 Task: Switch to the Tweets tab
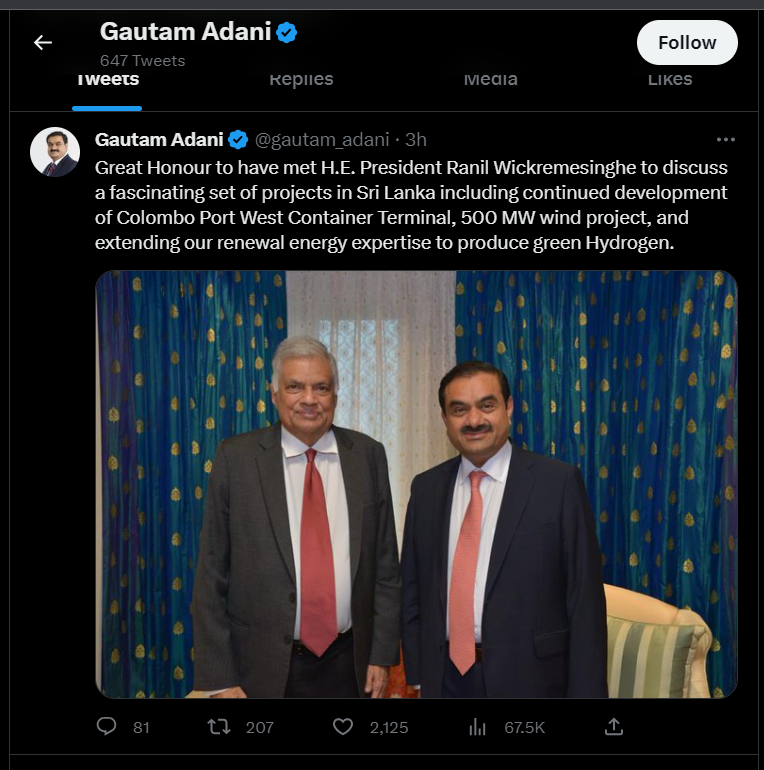pos(107,80)
